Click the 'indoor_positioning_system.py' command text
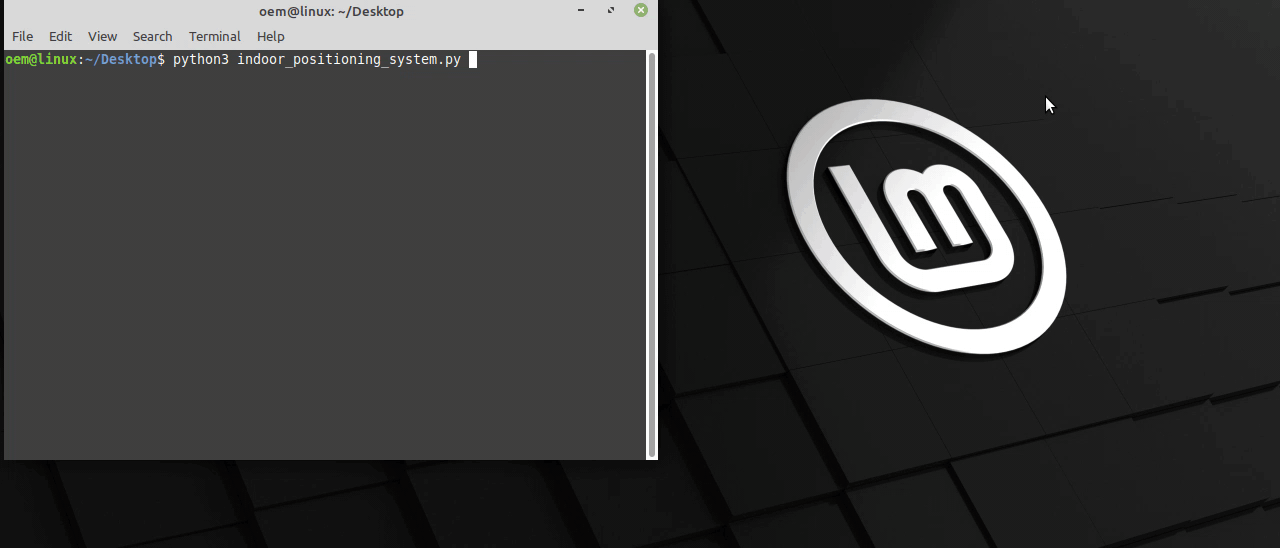Image resolution: width=1280 pixels, height=548 pixels. 349,60
